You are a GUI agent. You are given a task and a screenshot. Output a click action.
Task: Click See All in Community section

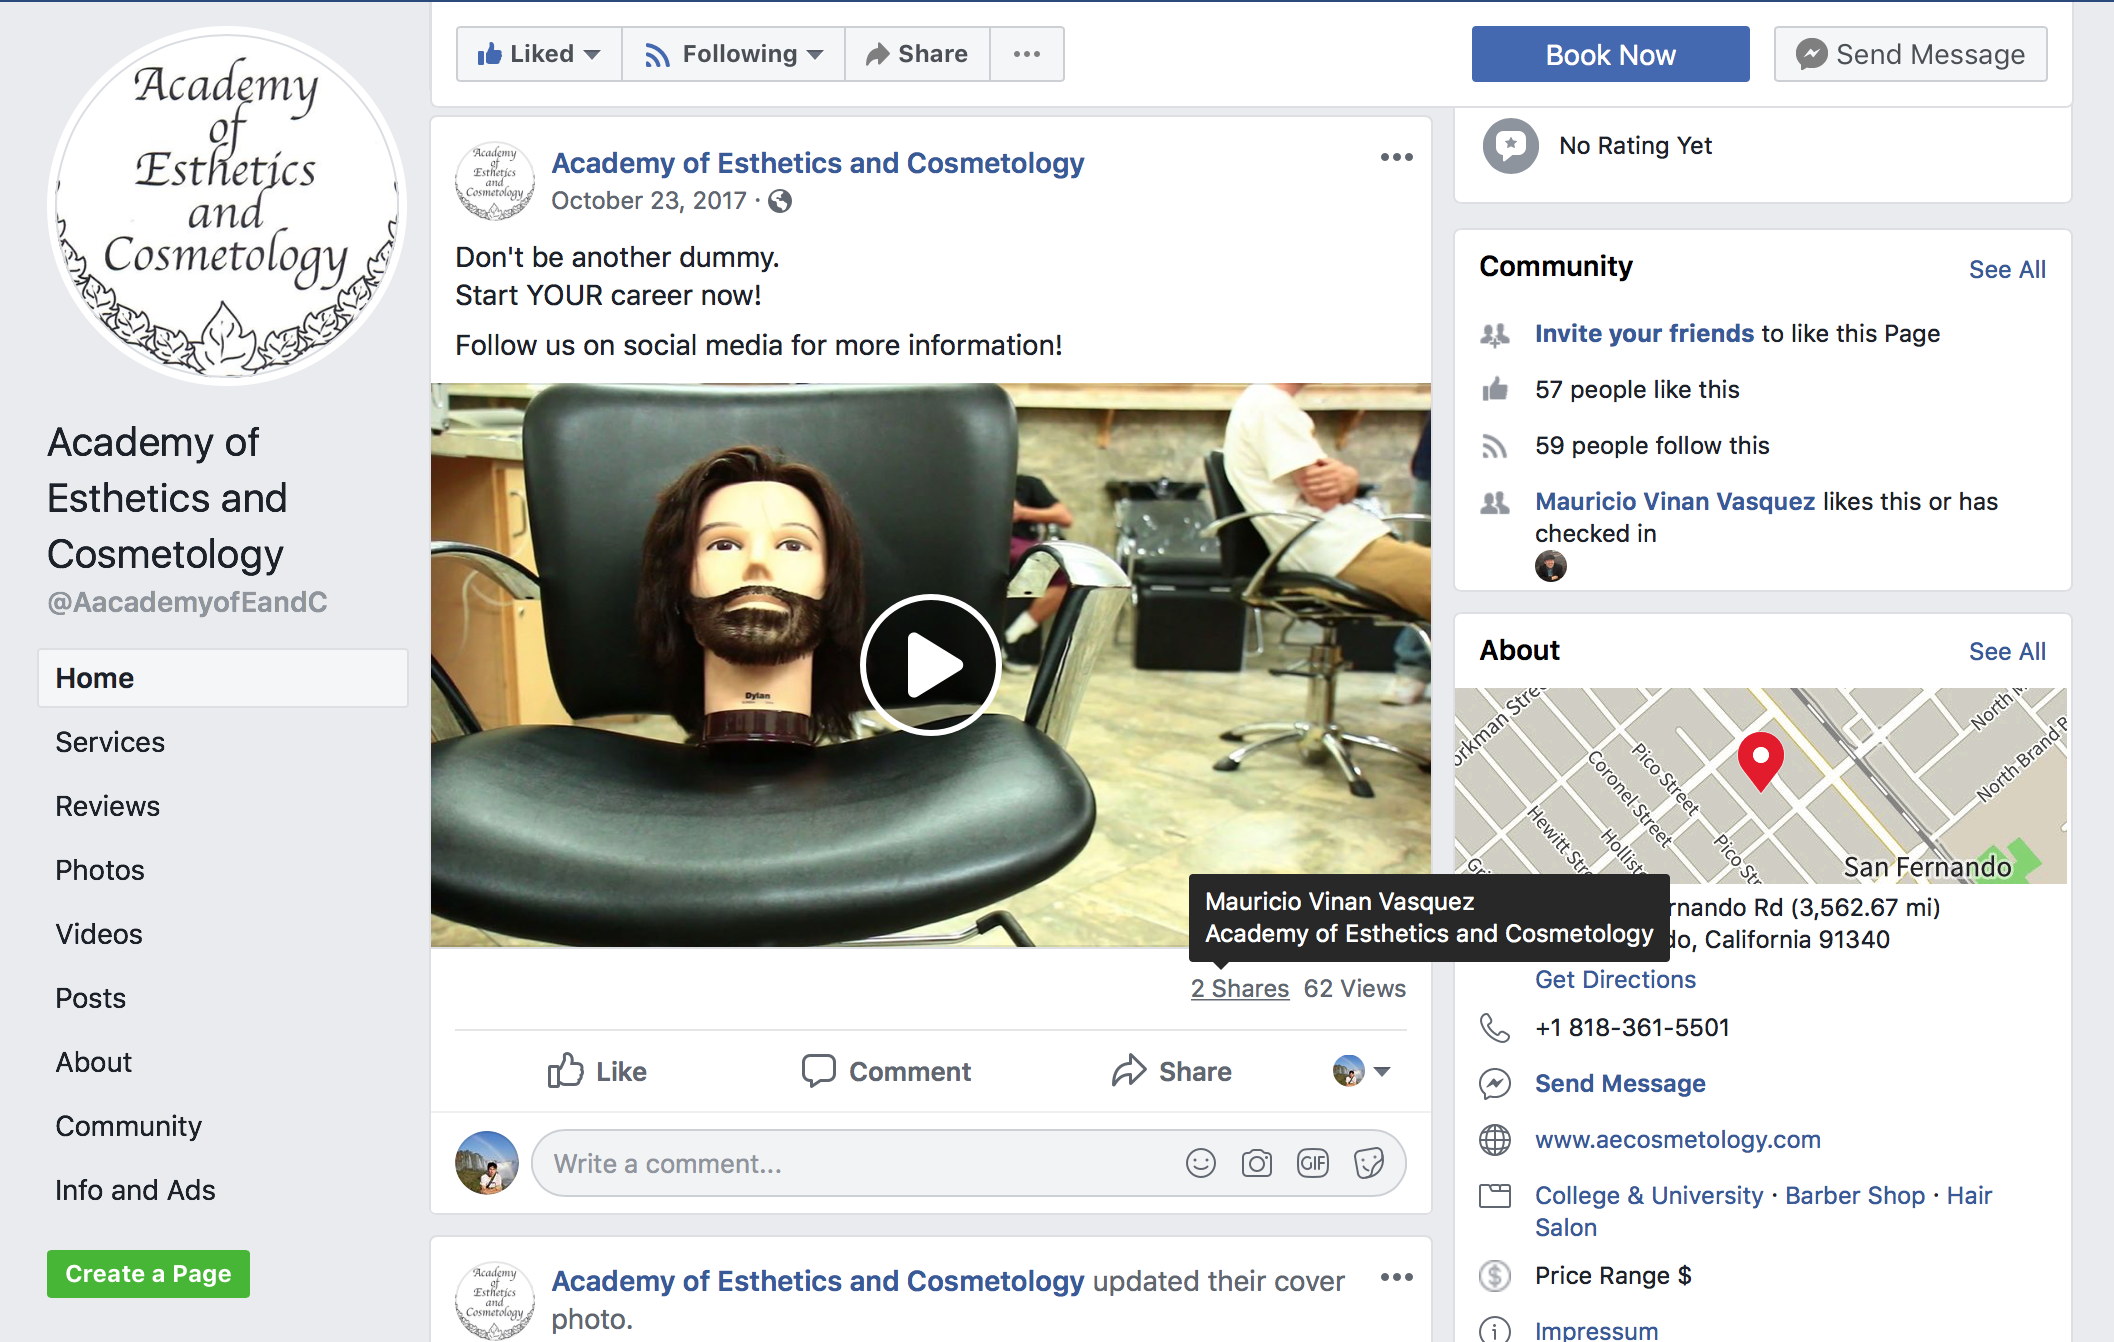point(2007,269)
